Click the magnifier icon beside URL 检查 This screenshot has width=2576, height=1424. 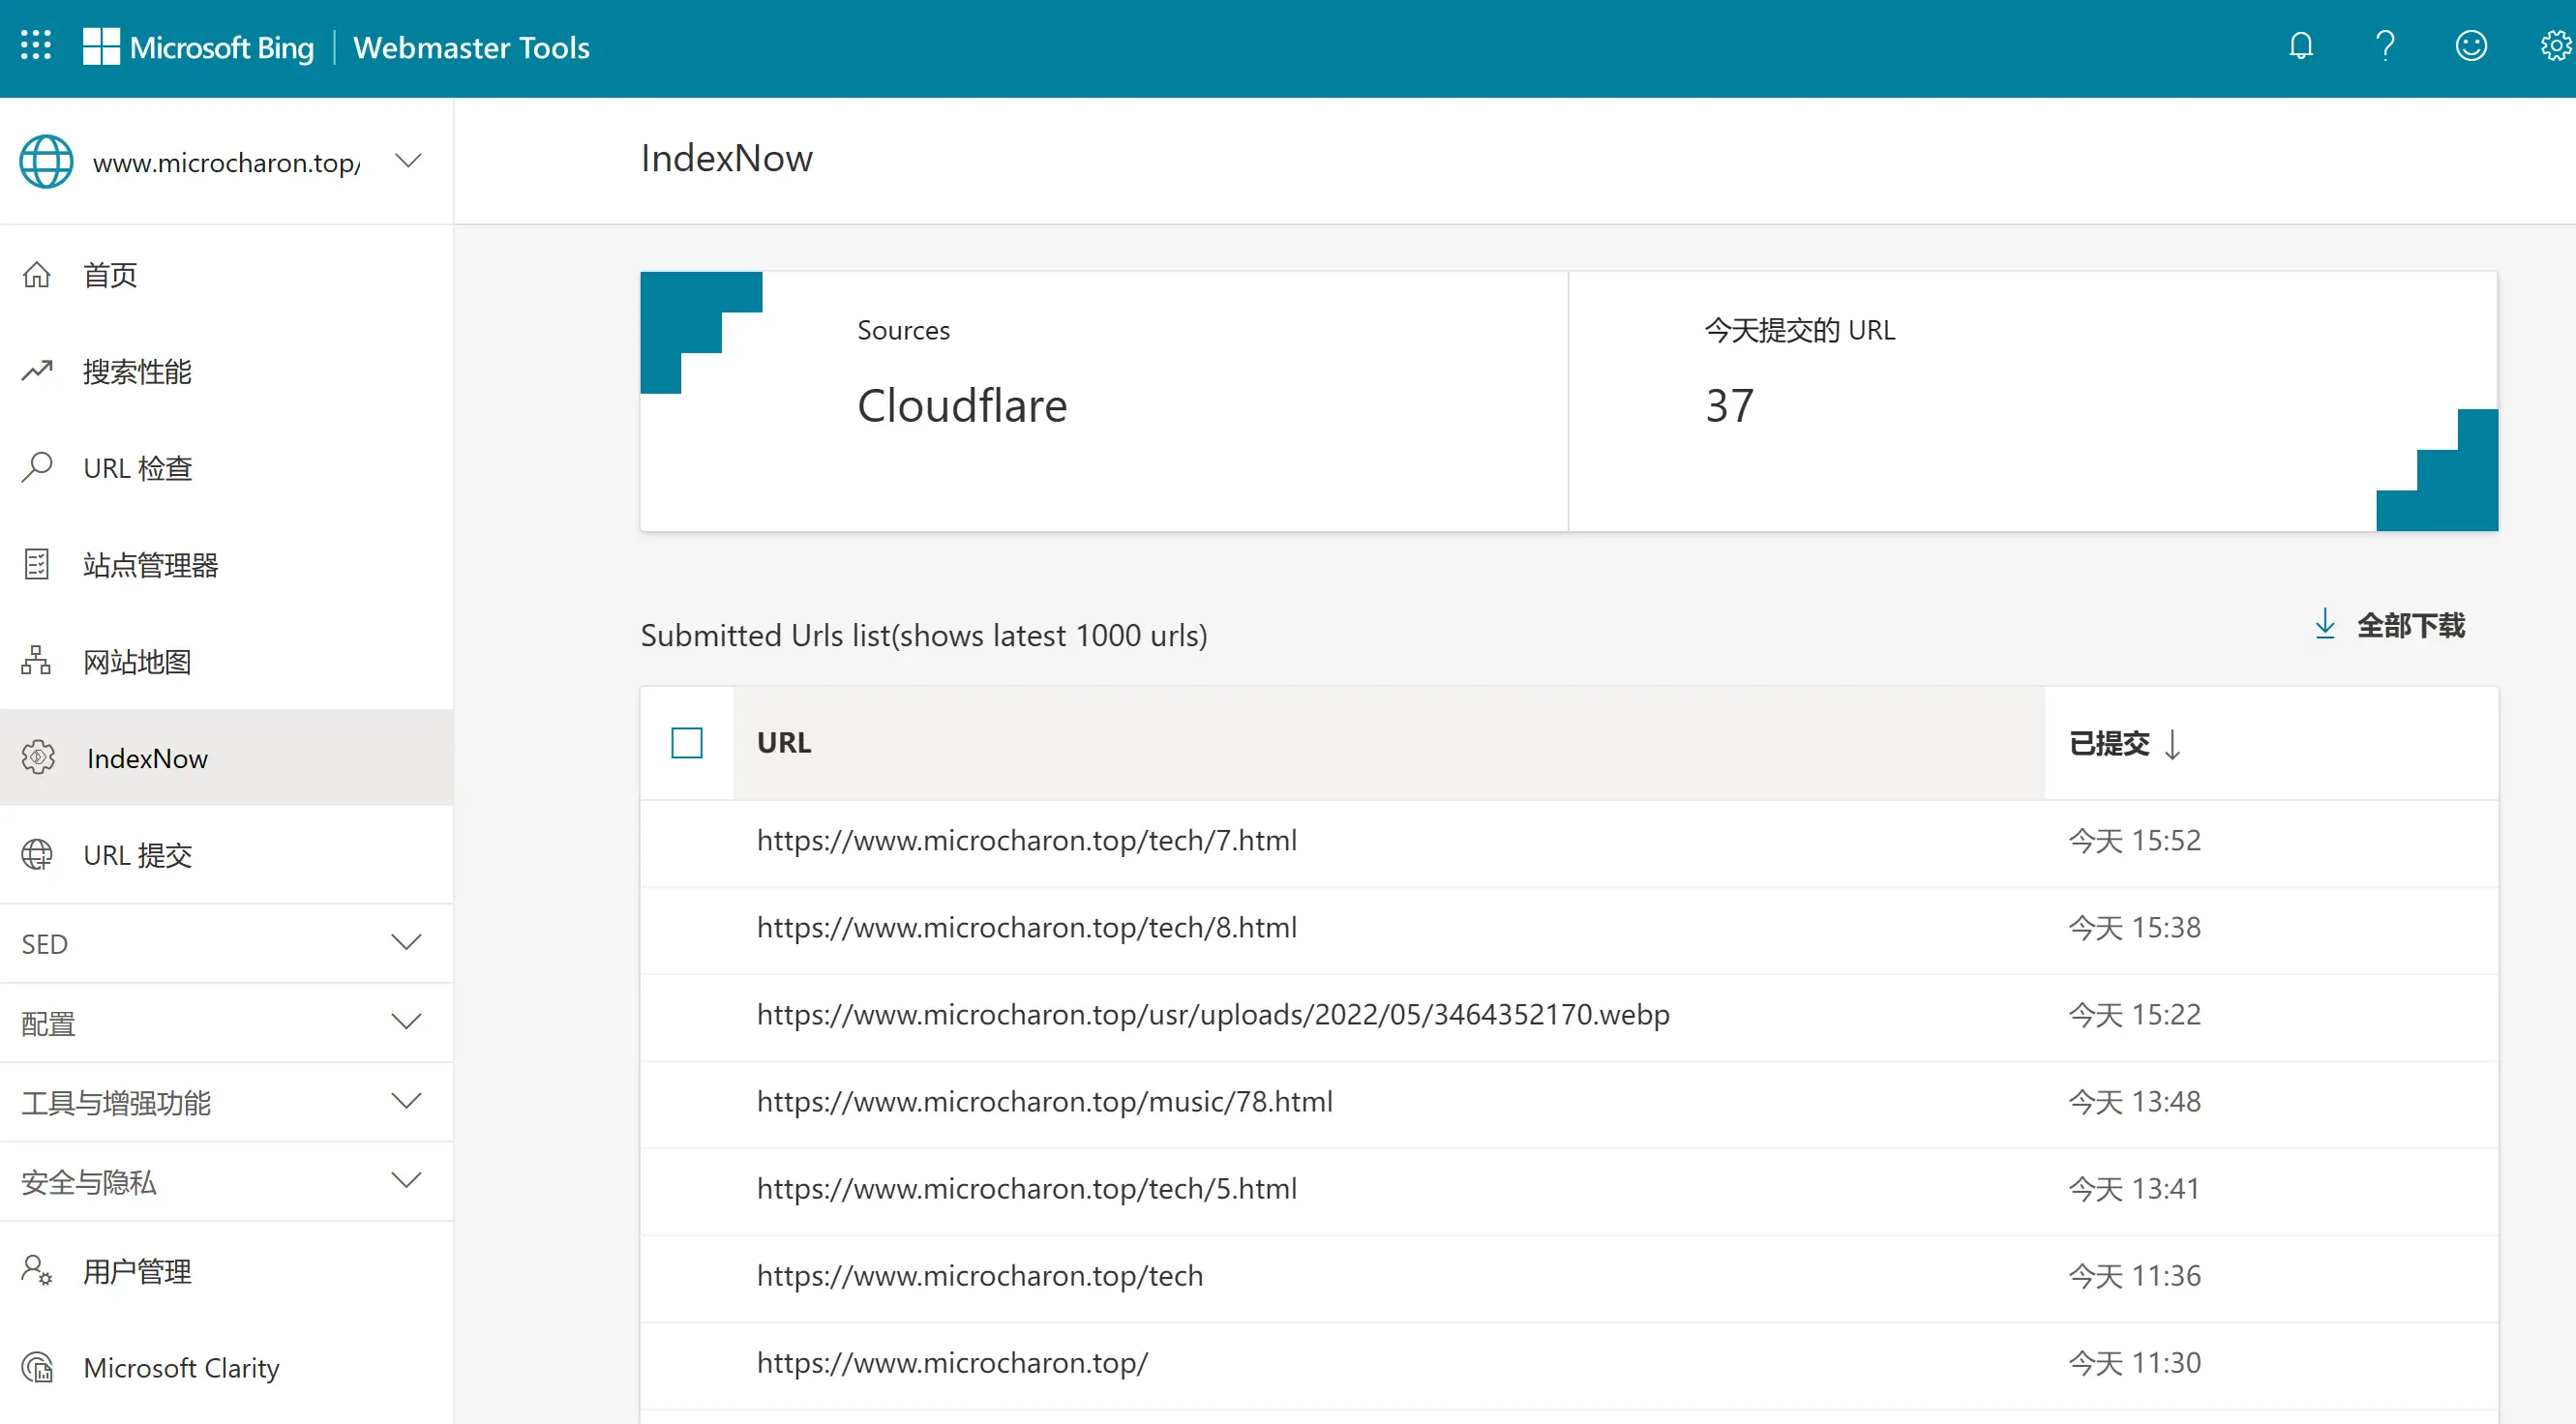click(37, 467)
